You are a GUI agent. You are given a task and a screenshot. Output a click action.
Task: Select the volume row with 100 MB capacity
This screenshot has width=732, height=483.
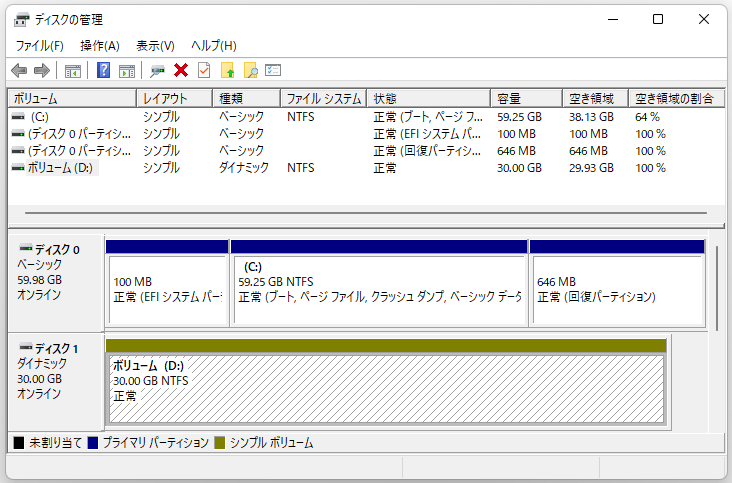click(x=366, y=134)
